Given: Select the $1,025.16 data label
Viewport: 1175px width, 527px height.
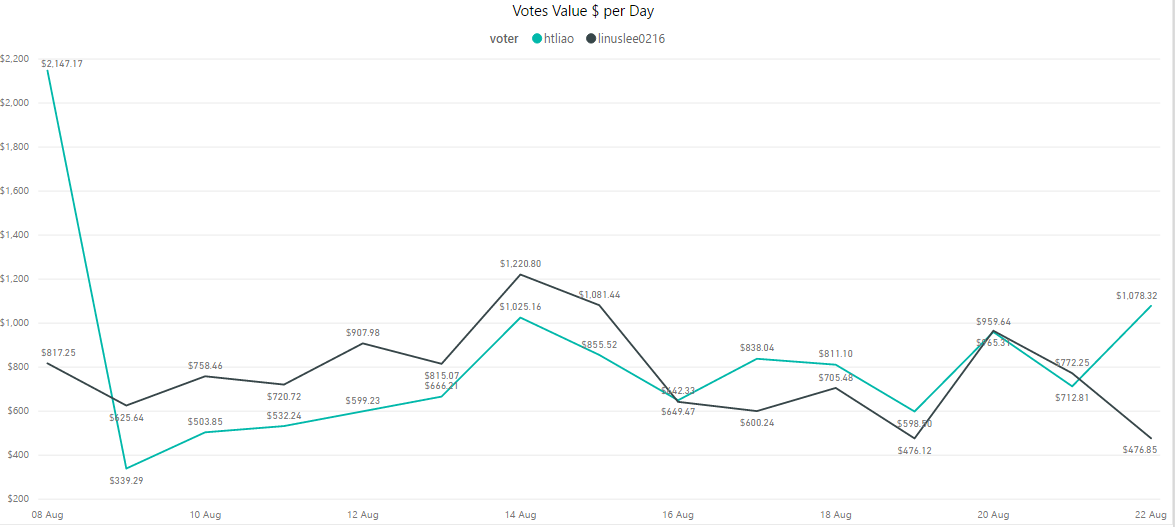Looking at the screenshot, I should (520, 307).
